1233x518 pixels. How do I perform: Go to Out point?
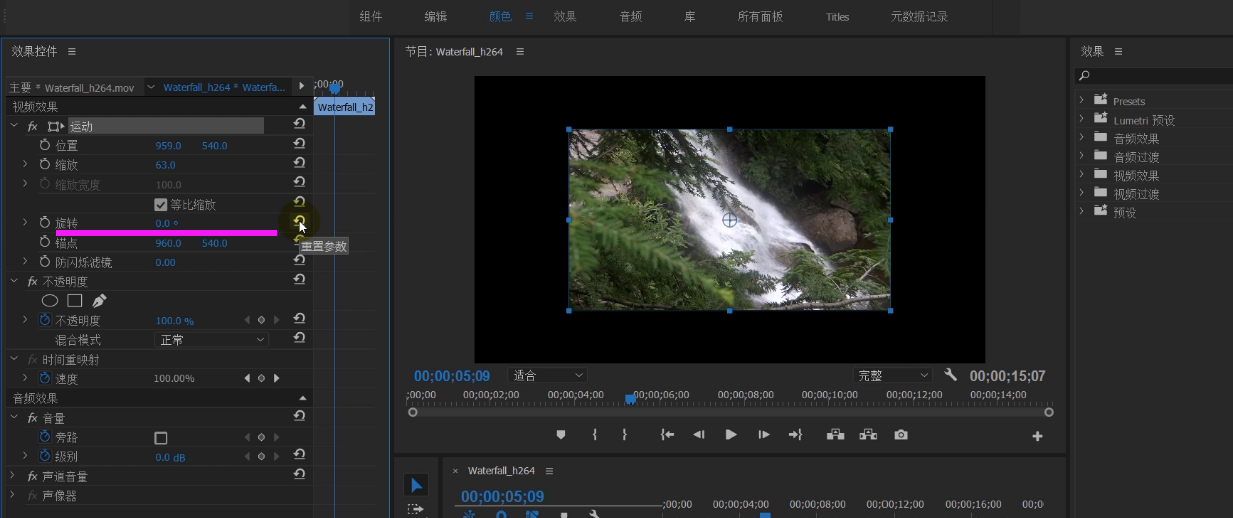coord(796,435)
